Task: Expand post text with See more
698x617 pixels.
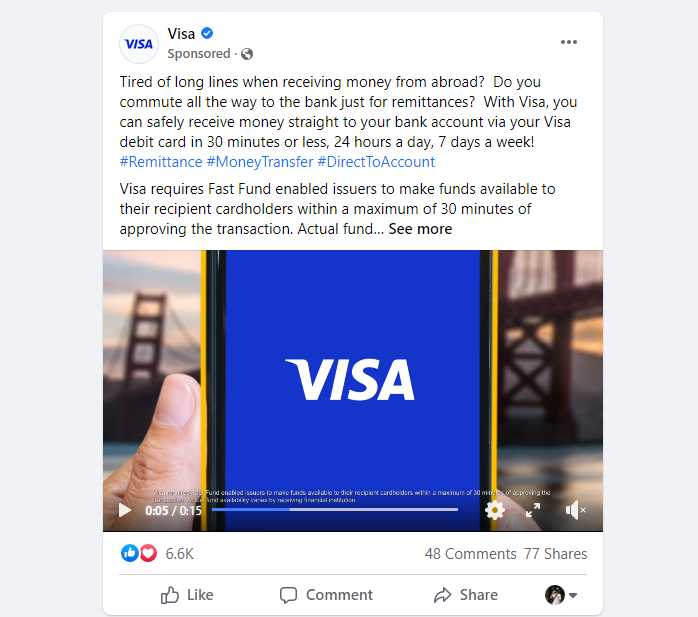Action: (420, 229)
